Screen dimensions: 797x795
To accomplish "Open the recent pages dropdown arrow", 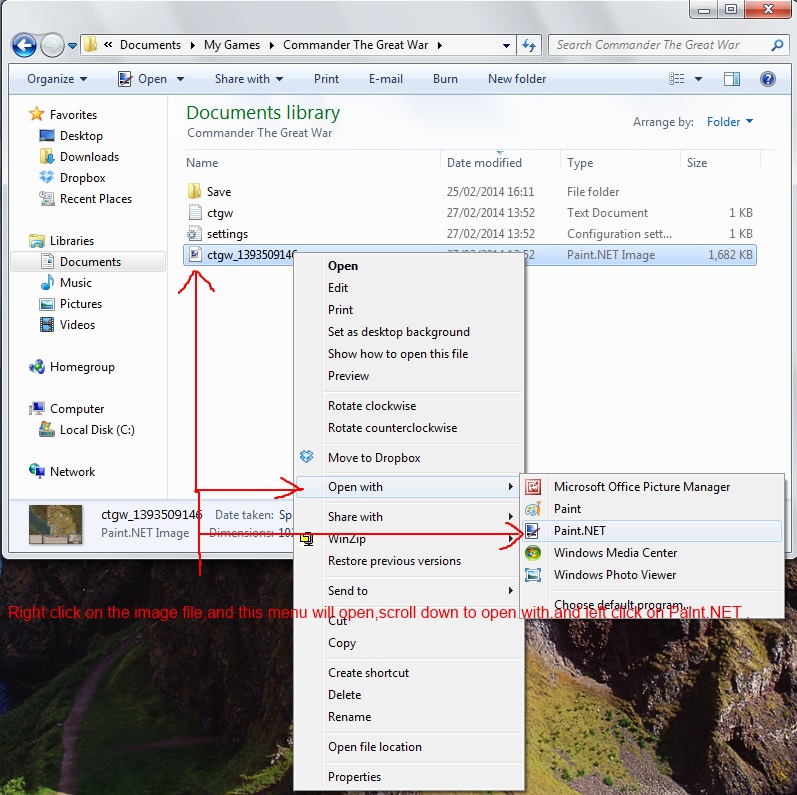I will click(72, 46).
